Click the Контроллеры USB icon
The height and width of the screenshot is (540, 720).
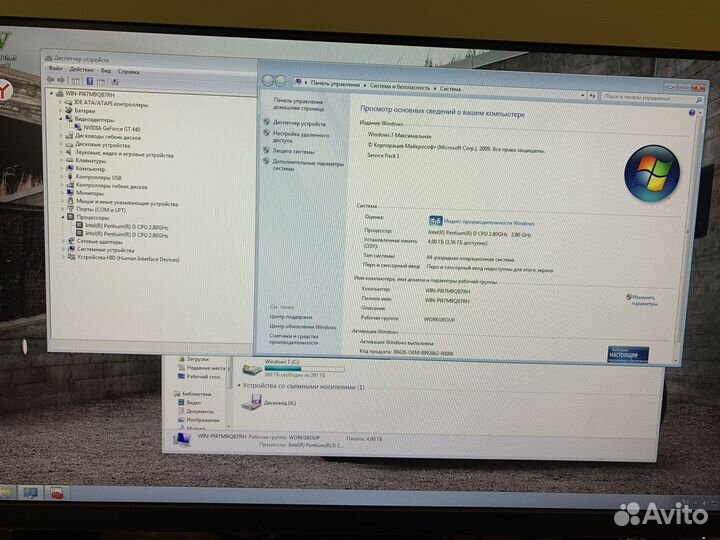coord(70,177)
